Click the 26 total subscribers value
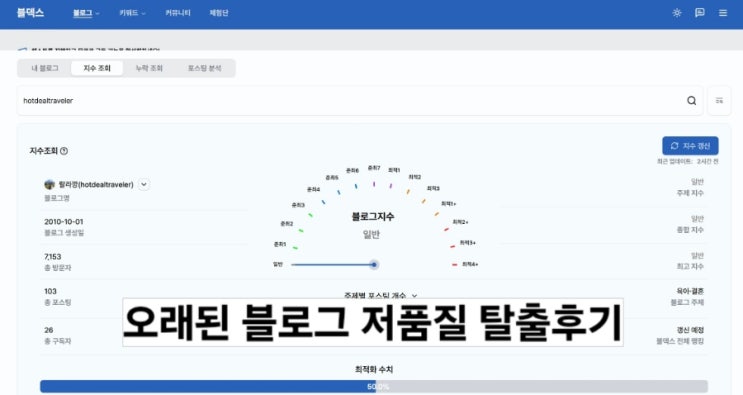Screen dimensions: 743x395 [x=49, y=330]
